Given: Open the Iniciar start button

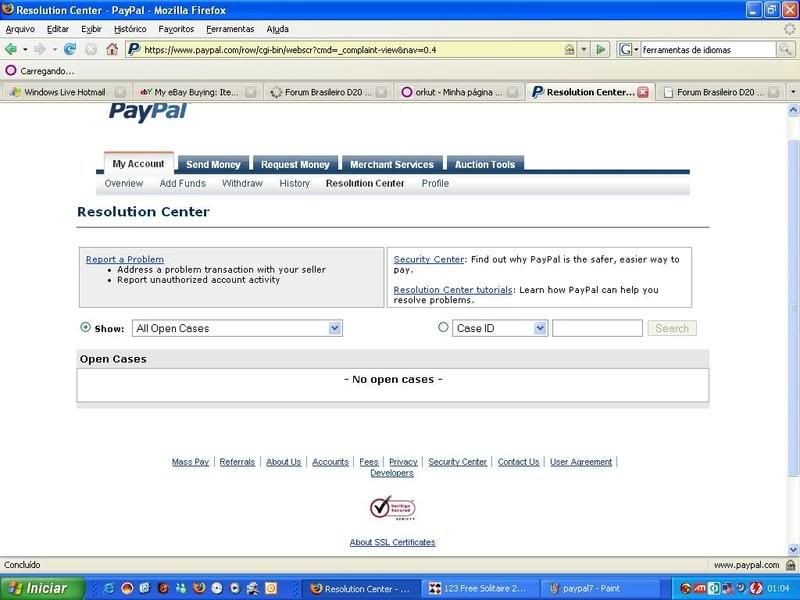Looking at the screenshot, I should (42, 588).
